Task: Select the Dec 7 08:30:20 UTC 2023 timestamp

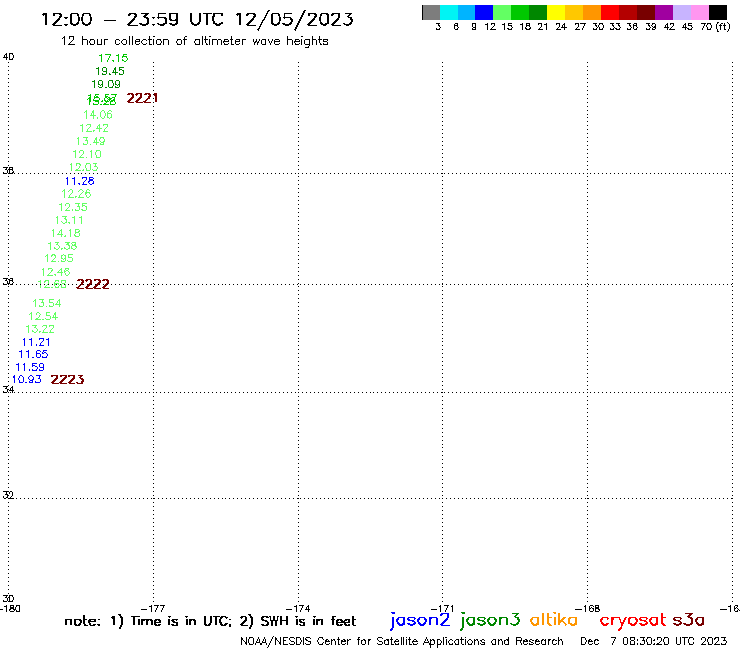Action: point(654,641)
